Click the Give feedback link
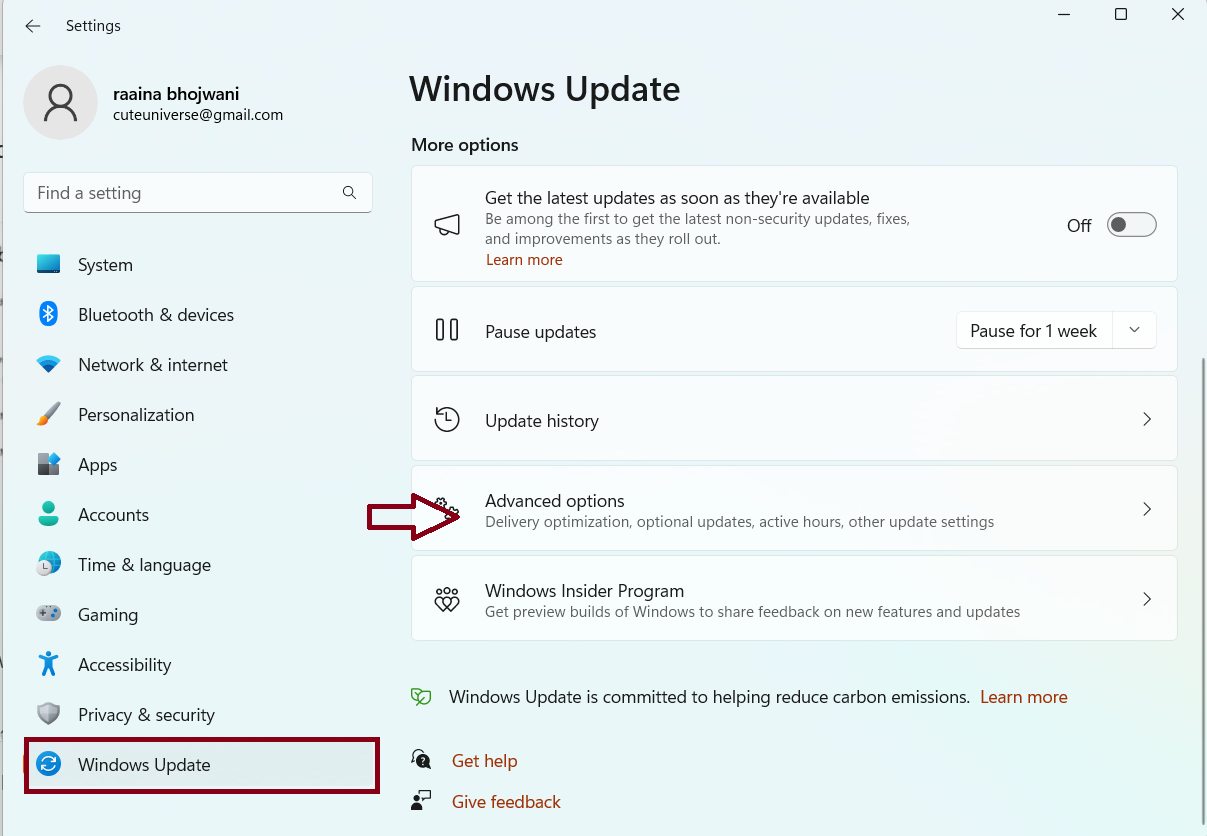The image size is (1207, 836). click(506, 802)
